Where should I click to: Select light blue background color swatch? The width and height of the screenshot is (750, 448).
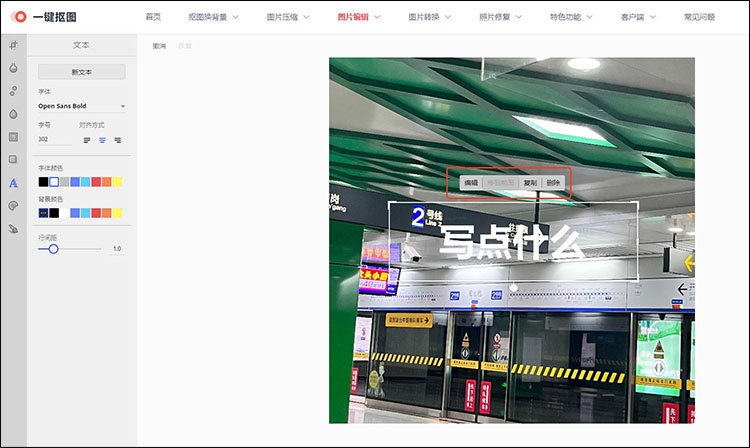[86, 213]
